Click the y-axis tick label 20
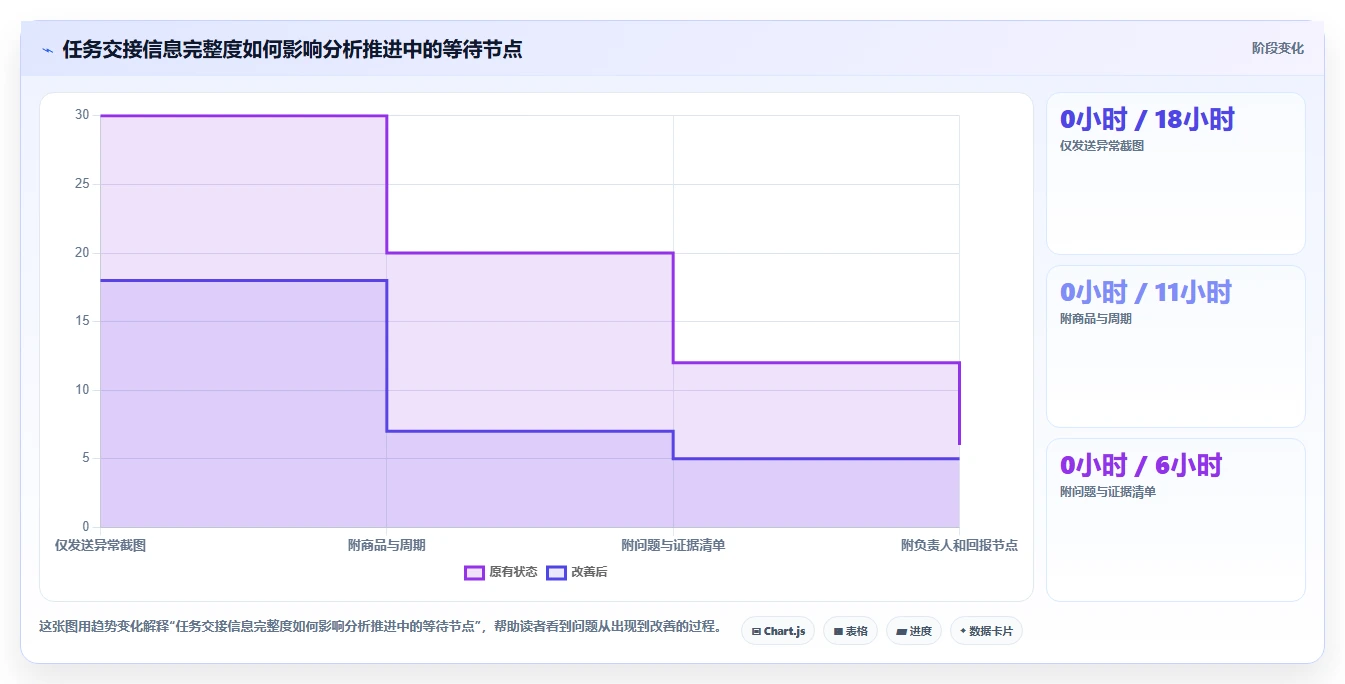Screen dimensions: 1345x684 tap(82, 253)
